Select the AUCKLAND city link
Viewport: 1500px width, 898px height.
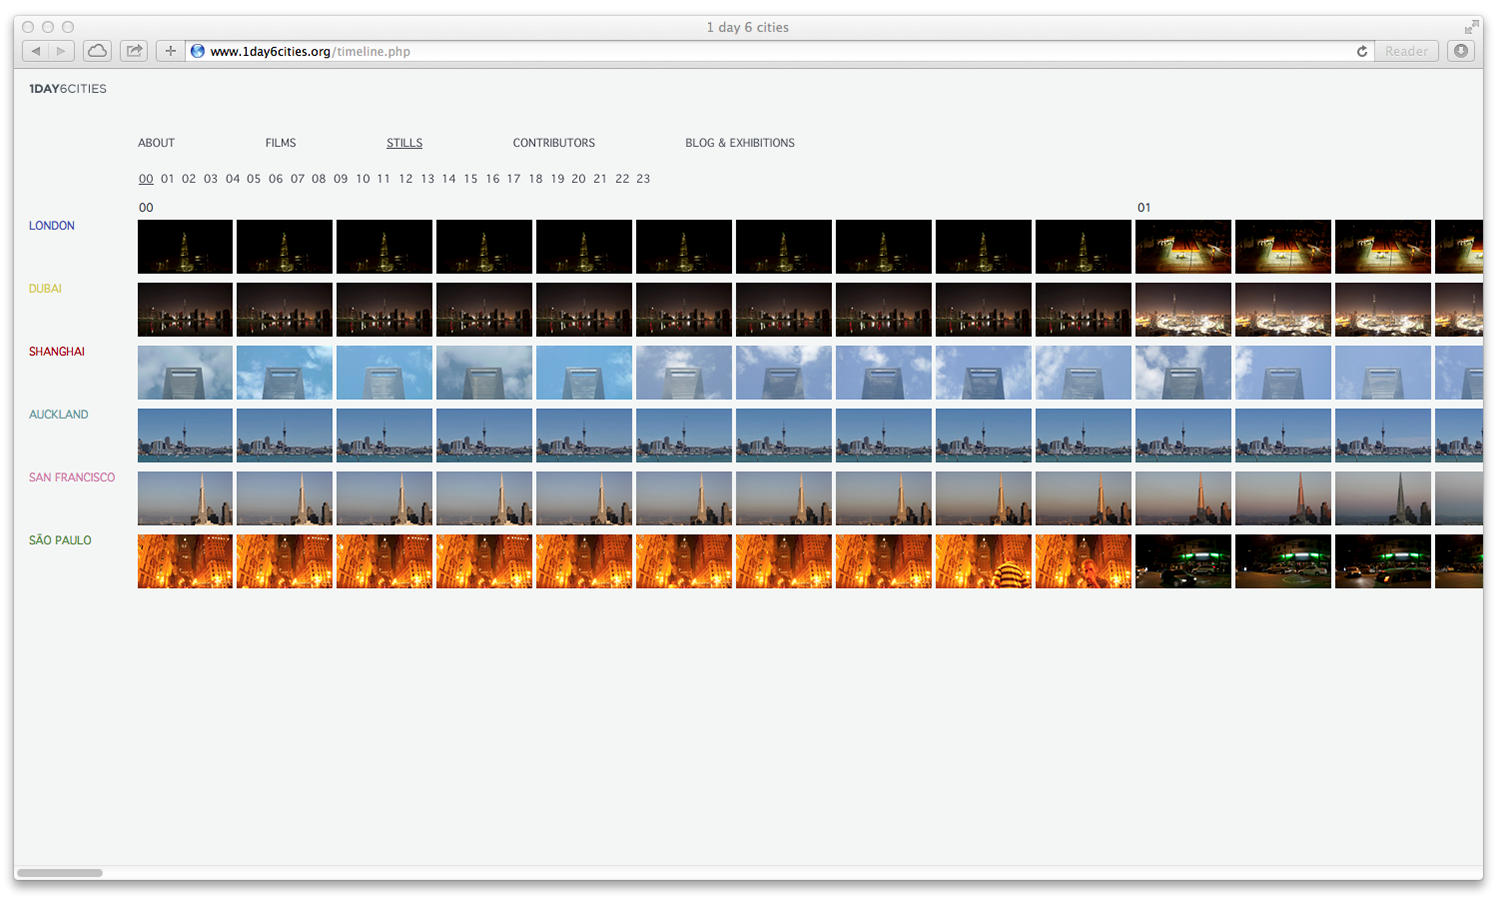[x=58, y=415]
